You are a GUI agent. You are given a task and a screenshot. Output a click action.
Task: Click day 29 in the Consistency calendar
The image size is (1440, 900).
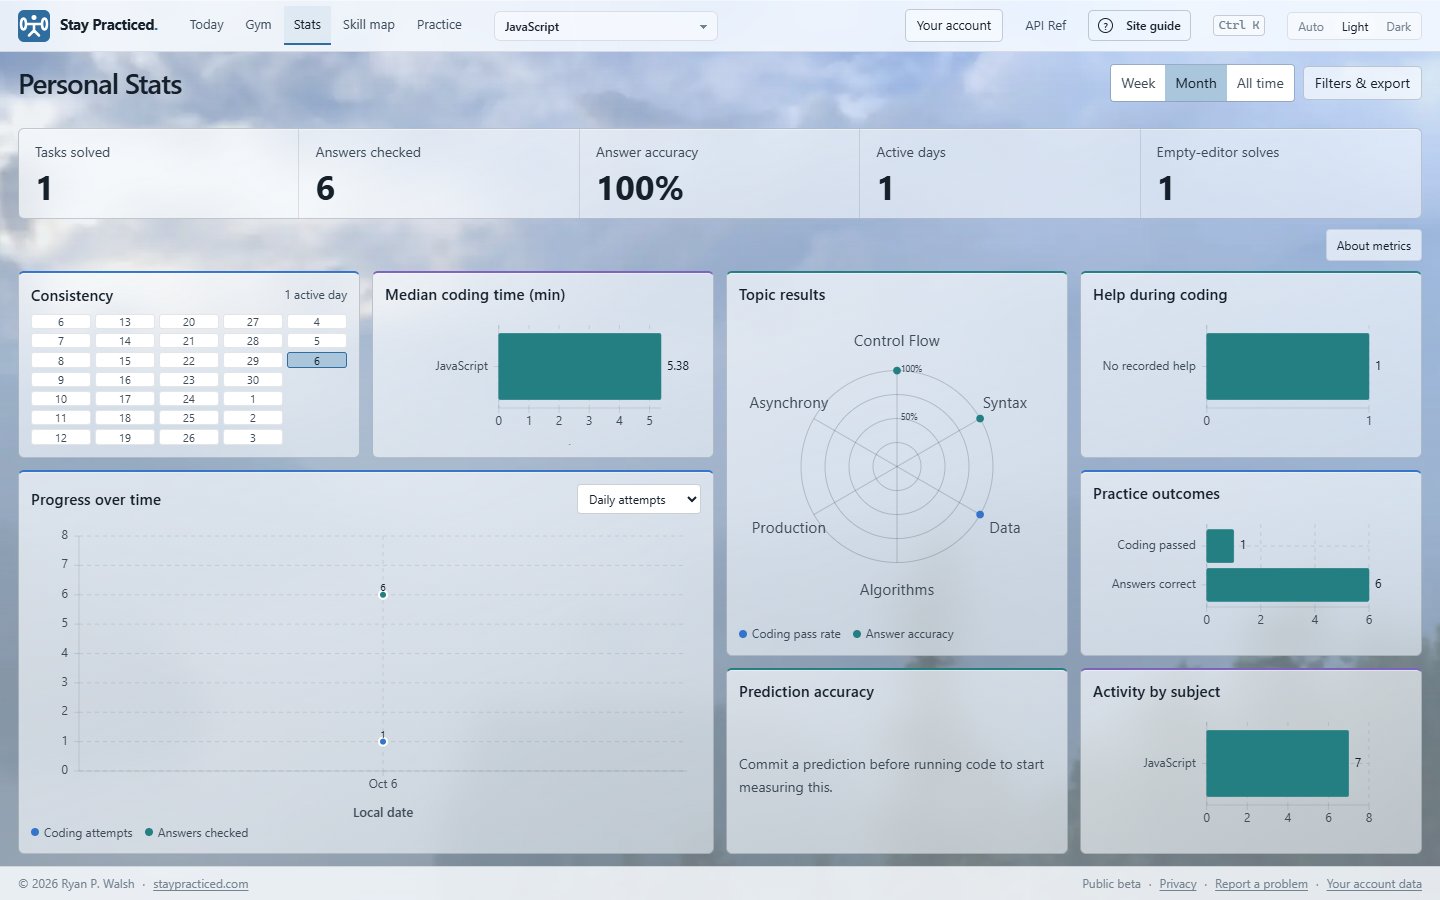[x=253, y=361]
